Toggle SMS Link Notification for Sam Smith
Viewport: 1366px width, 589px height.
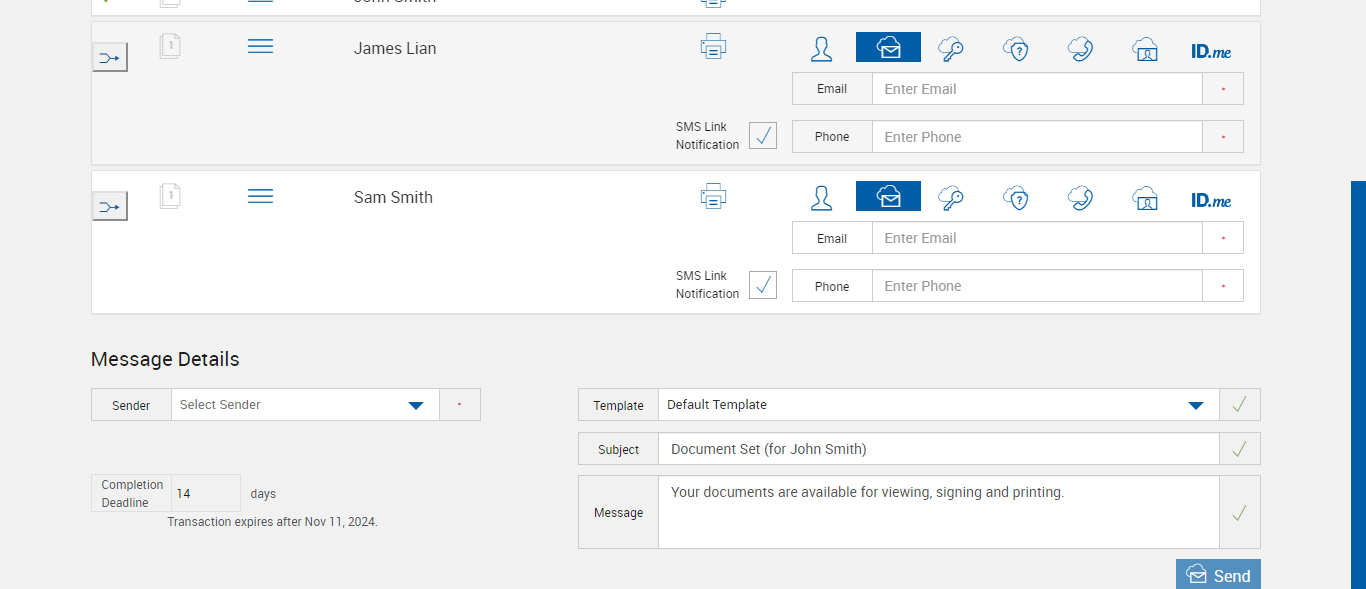click(x=763, y=285)
